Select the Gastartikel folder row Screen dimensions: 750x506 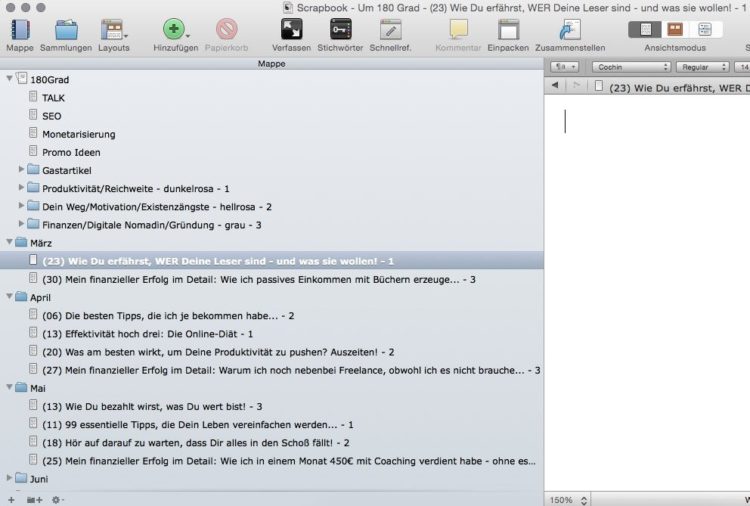click(272, 170)
